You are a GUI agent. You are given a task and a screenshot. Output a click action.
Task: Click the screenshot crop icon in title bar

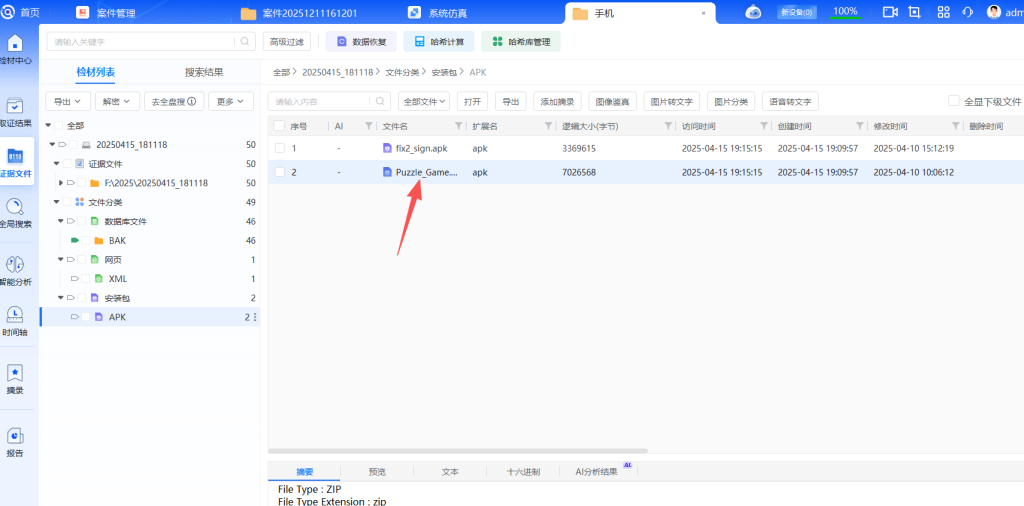point(914,12)
